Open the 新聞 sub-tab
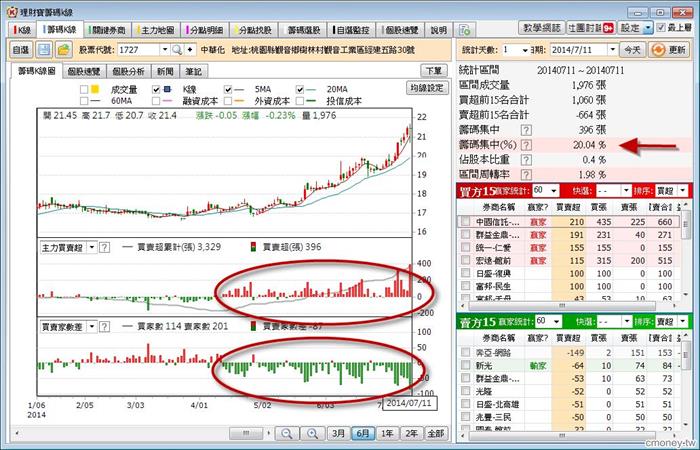This screenshot has width=700, height=450. click(x=165, y=71)
